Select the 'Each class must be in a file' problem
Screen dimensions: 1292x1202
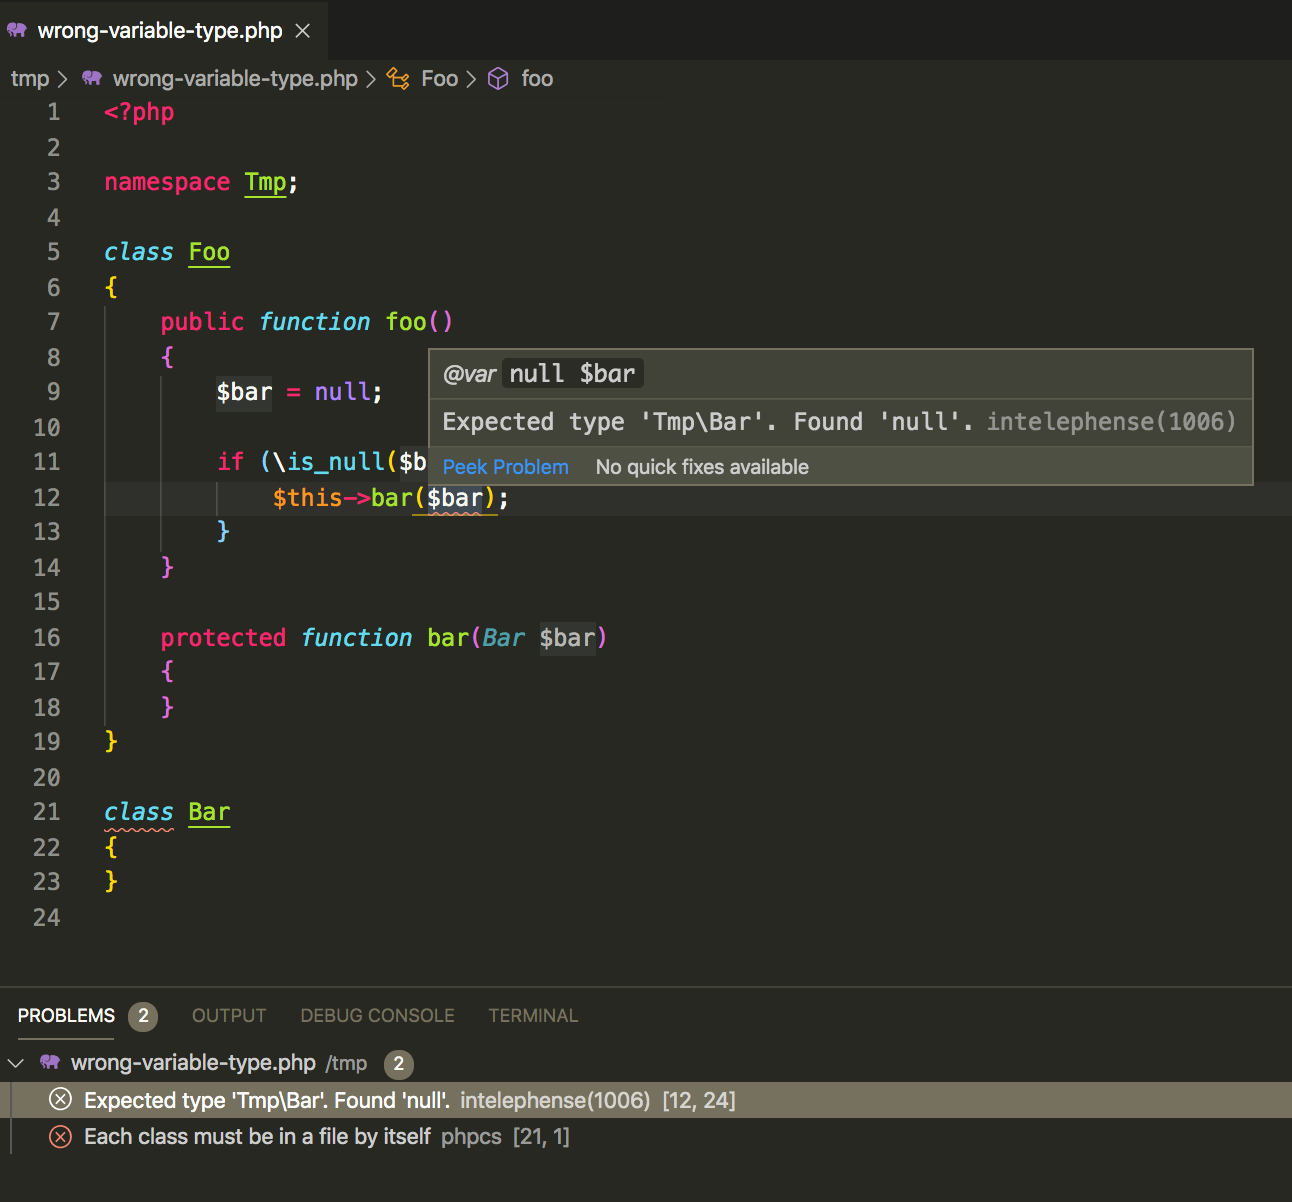tap(257, 1137)
